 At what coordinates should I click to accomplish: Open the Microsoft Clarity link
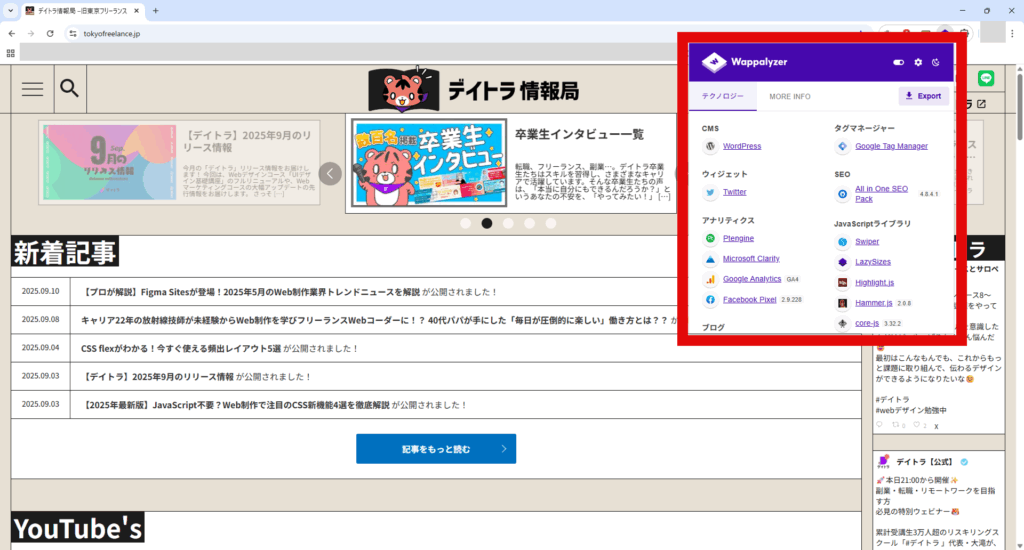pos(751,258)
